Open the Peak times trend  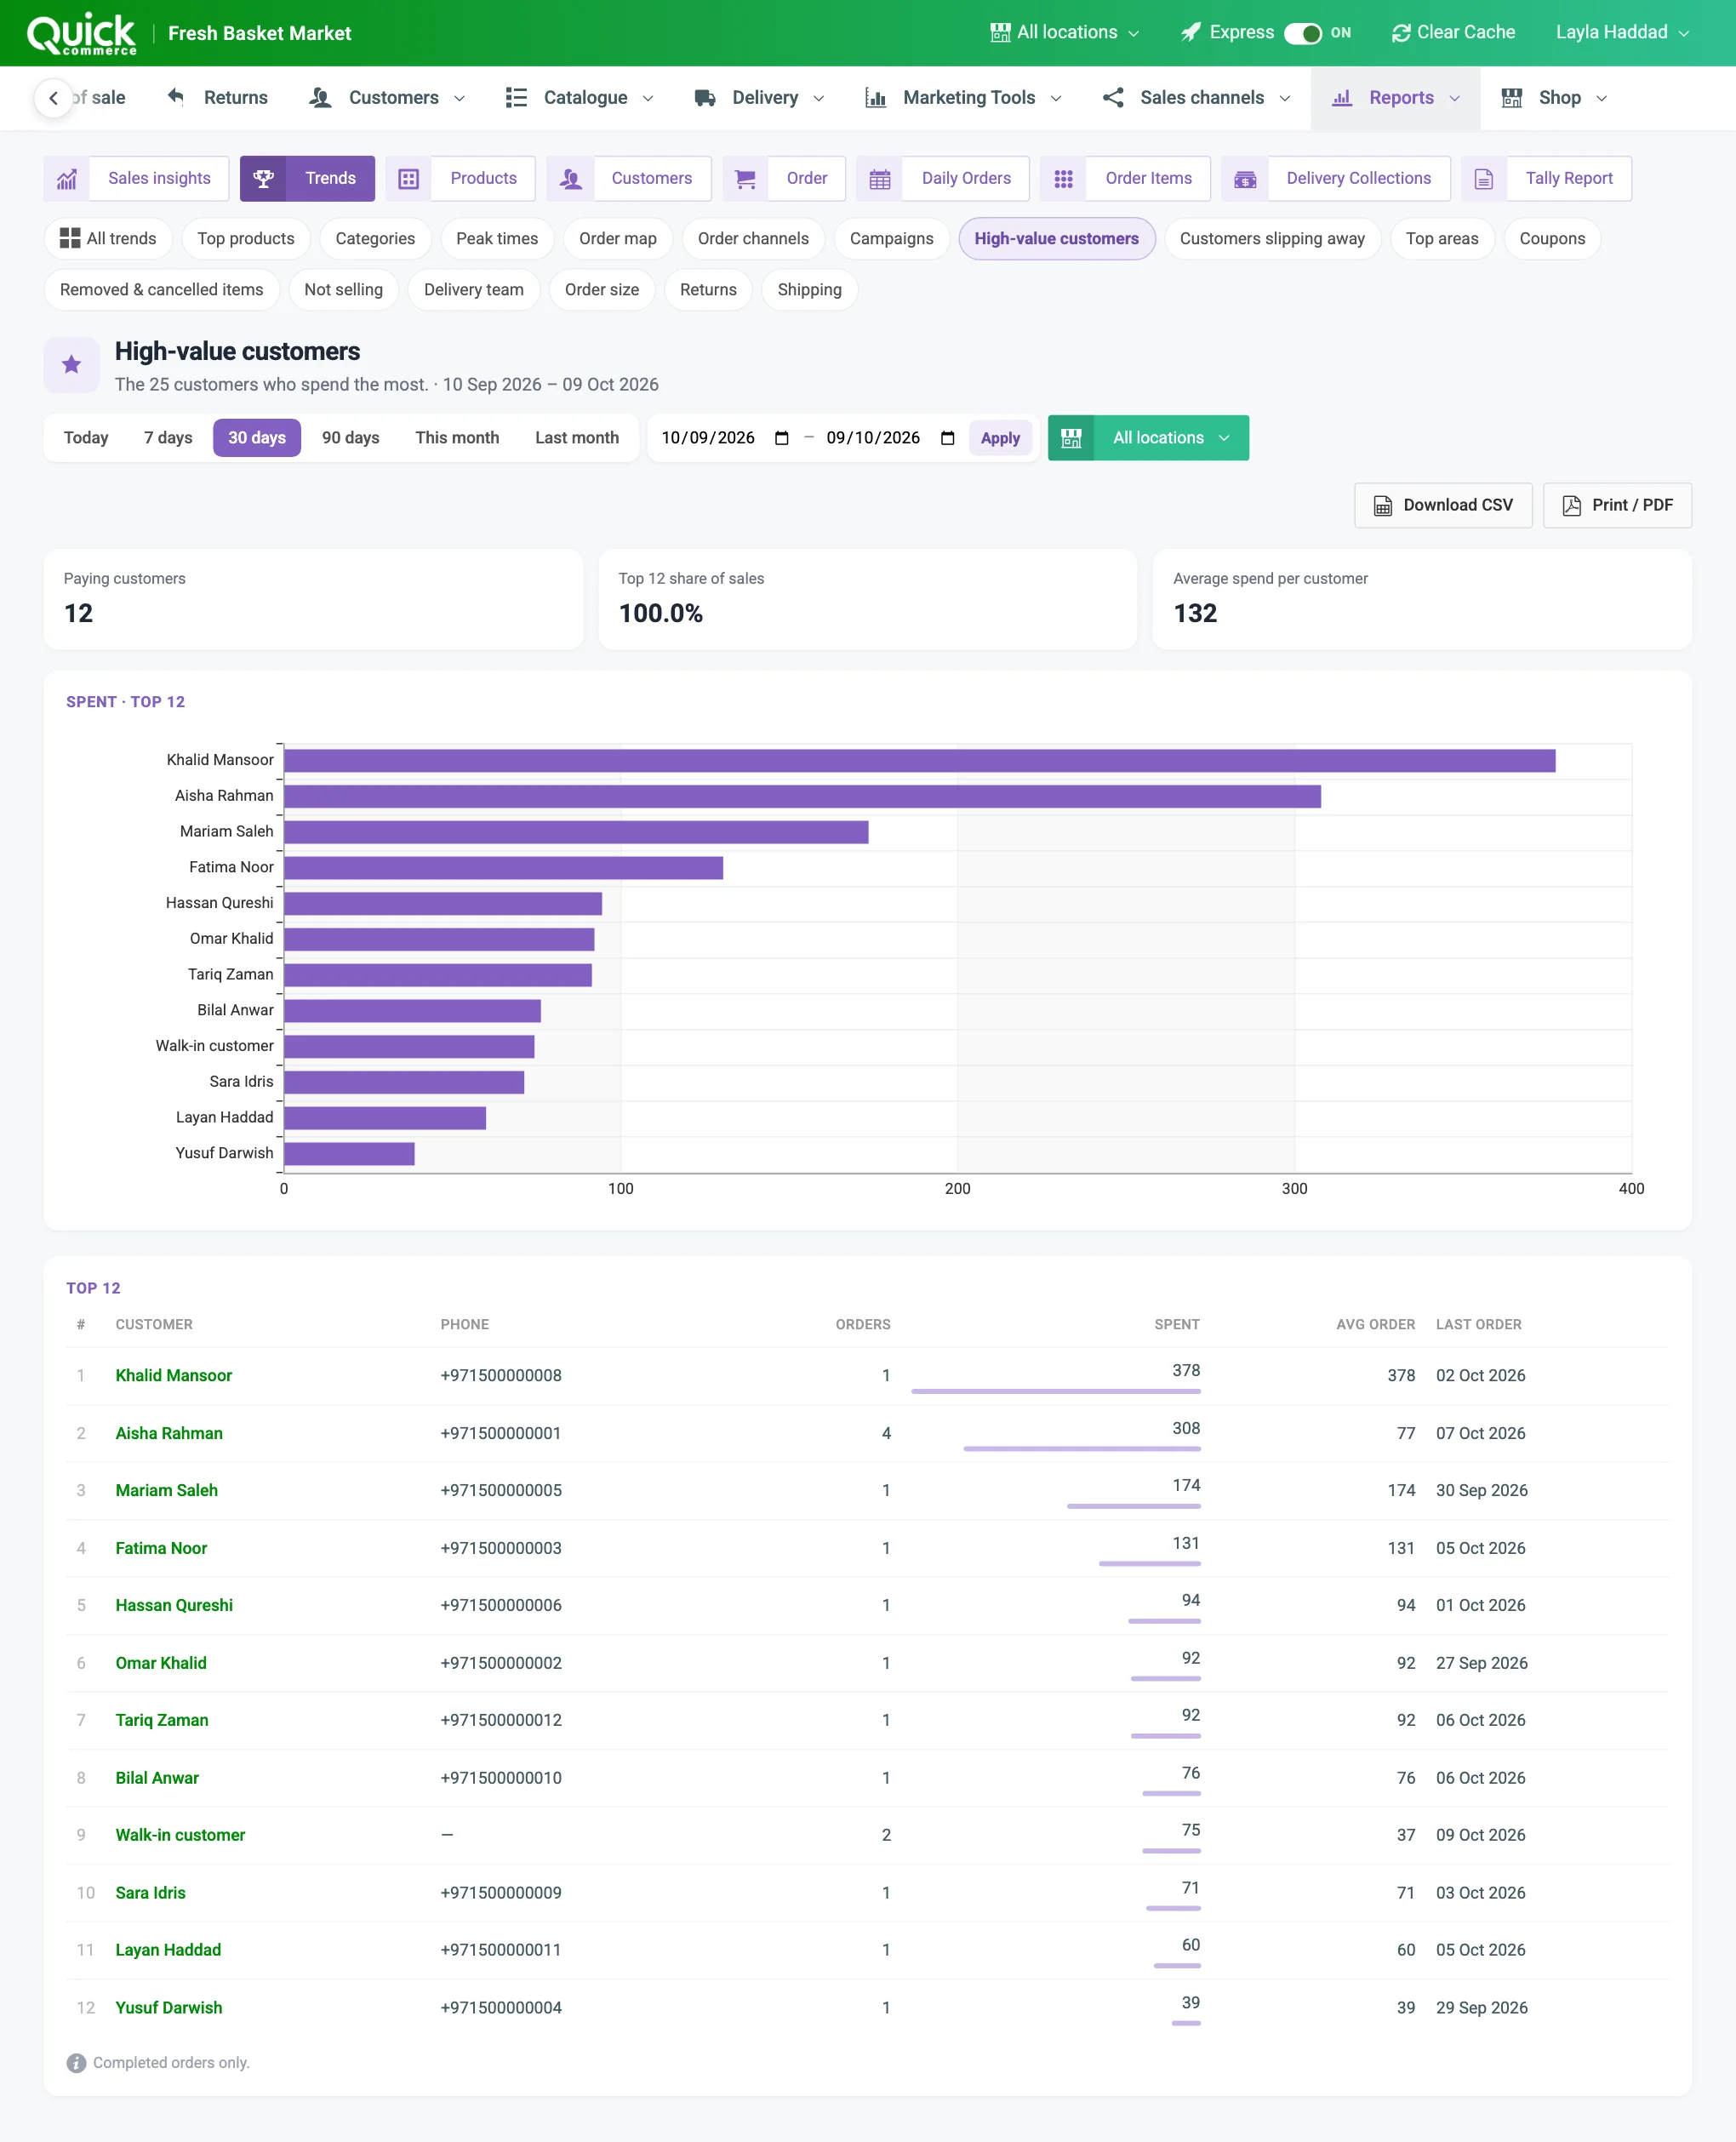pos(497,239)
